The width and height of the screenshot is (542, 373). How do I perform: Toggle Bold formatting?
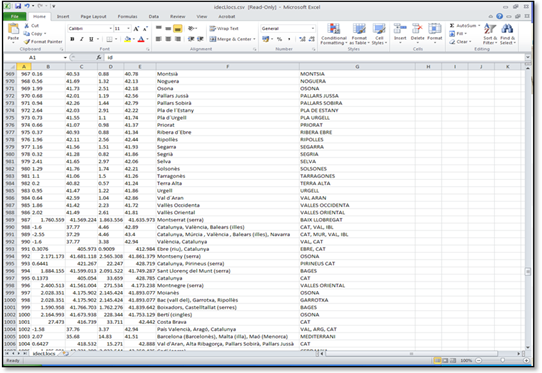pos(72,39)
